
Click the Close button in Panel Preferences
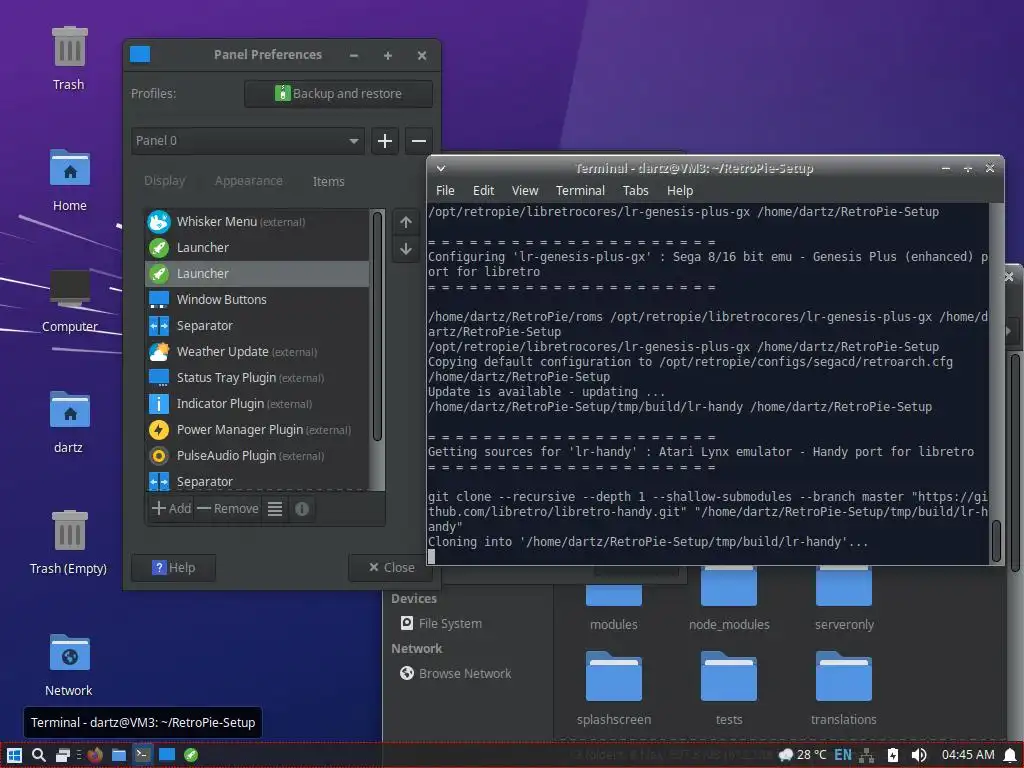click(391, 568)
